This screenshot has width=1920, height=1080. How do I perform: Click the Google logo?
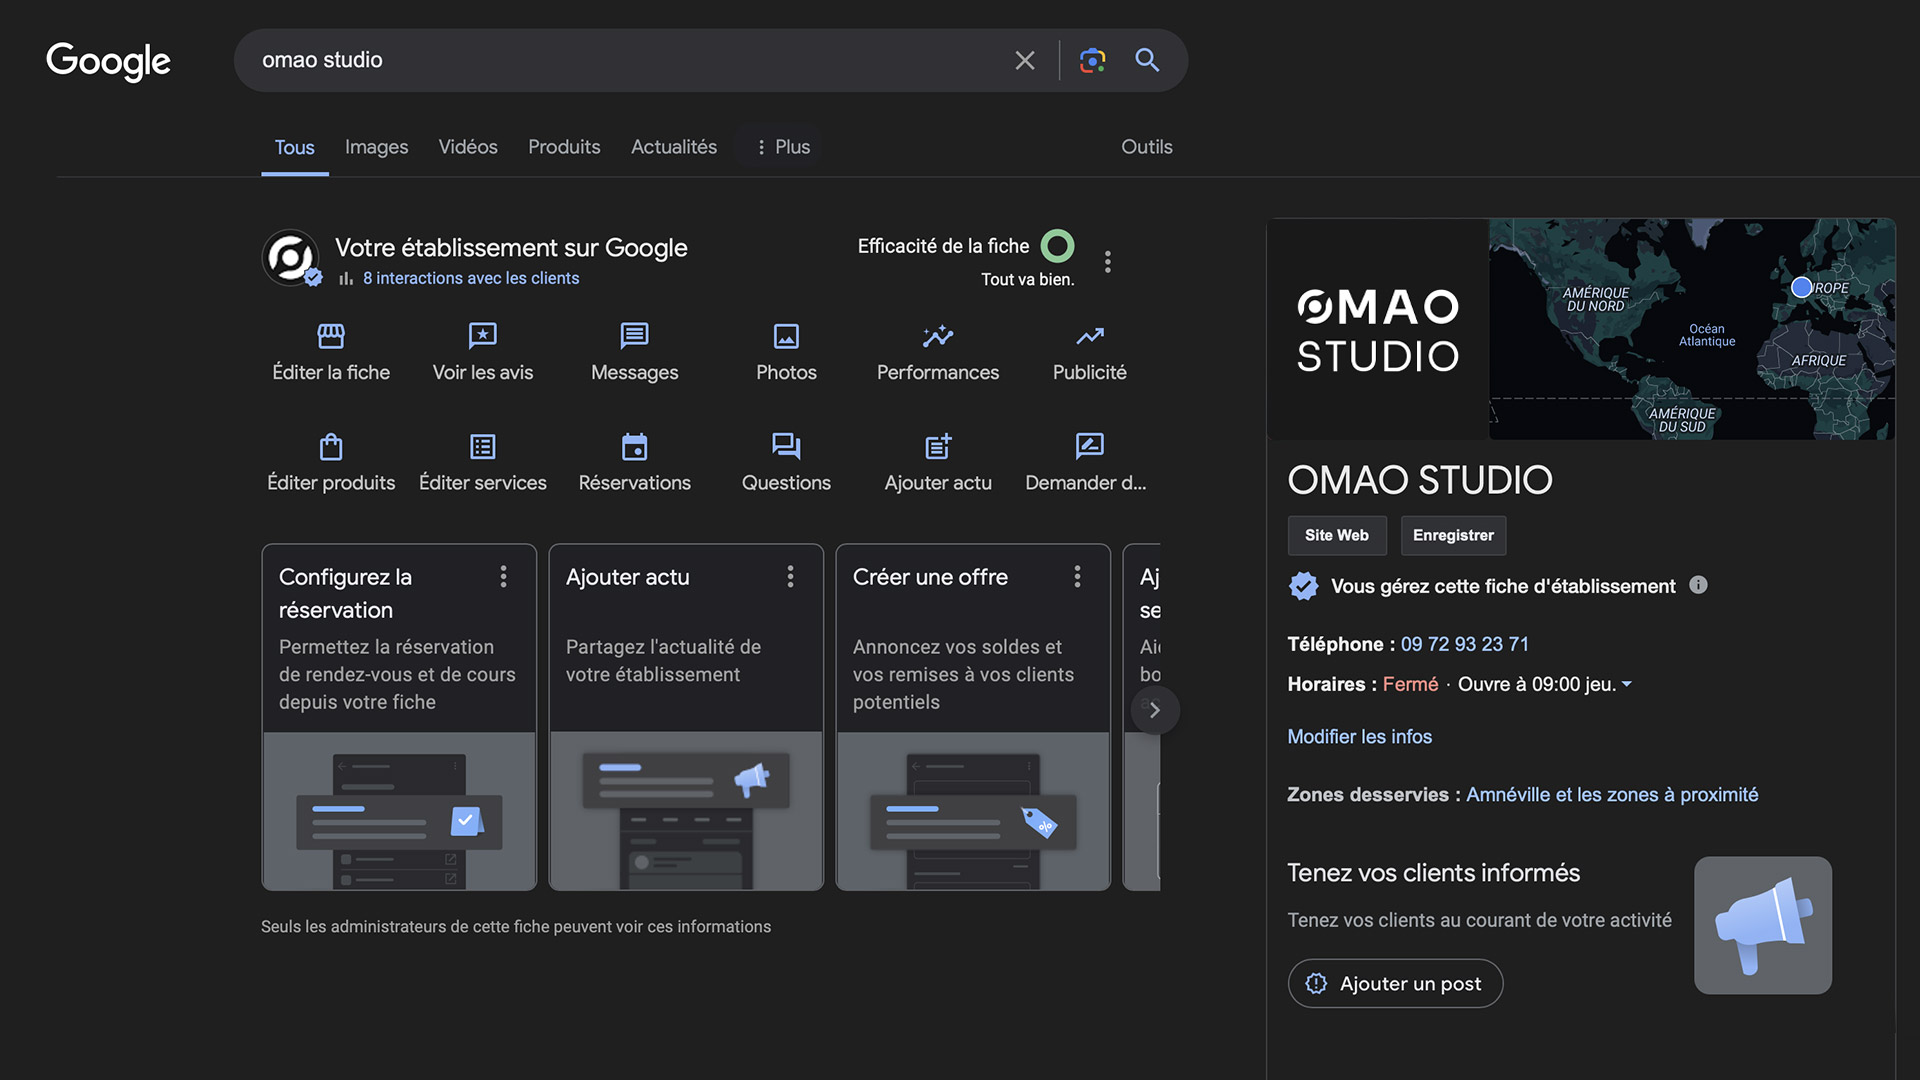click(x=108, y=61)
